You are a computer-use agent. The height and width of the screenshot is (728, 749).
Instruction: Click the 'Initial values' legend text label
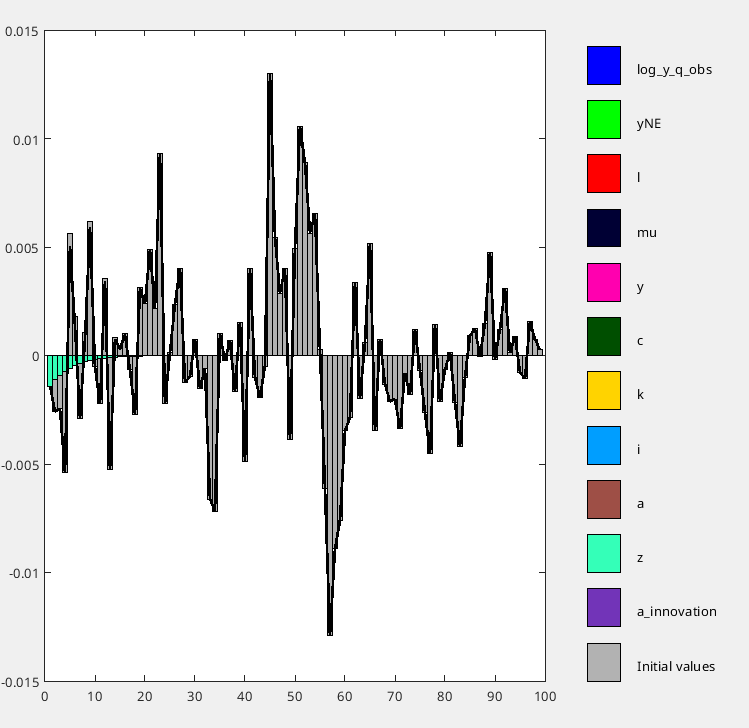(675, 665)
